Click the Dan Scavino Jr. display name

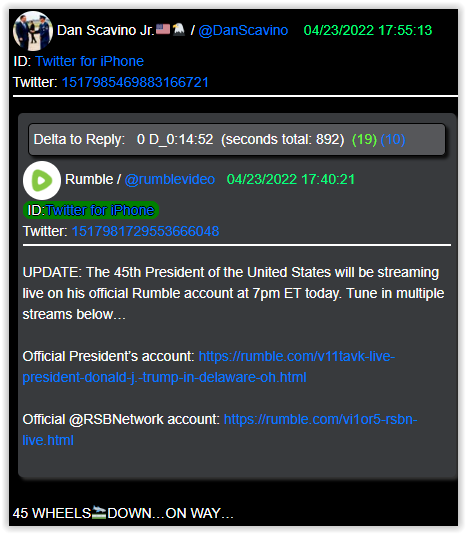click(x=106, y=30)
